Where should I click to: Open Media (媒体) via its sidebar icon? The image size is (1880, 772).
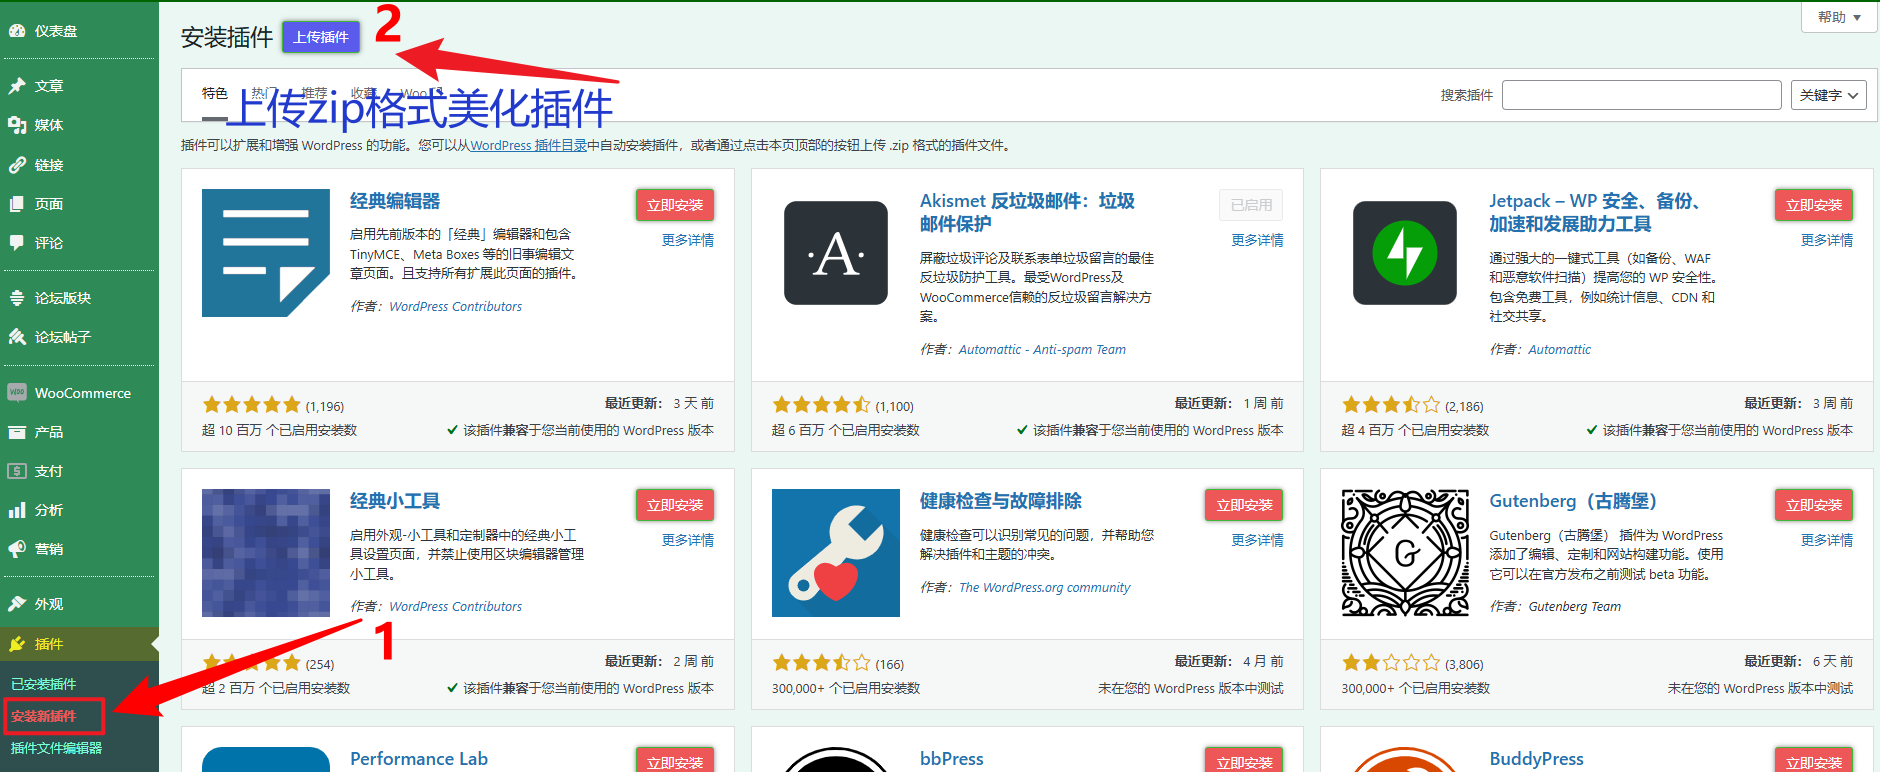(17, 125)
